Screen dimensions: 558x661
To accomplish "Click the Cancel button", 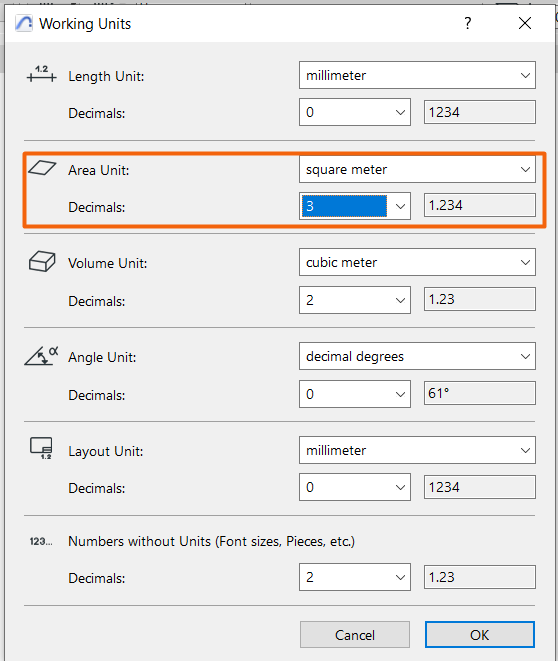I will pyautogui.click(x=354, y=634).
